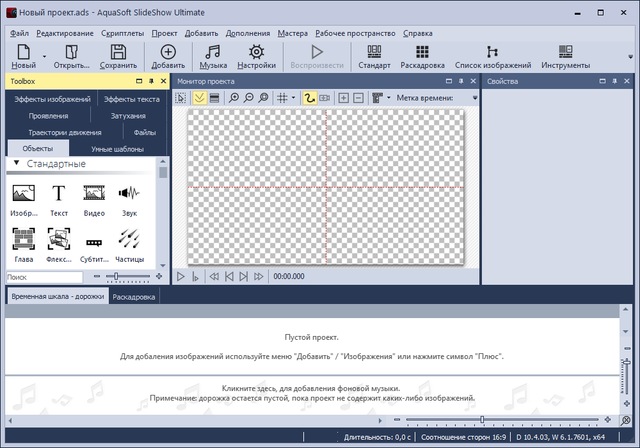The height and width of the screenshot is (448, 640).
Task: Click the zoom-in magnifier in project monitor
Action: click(x=232, y=98)
